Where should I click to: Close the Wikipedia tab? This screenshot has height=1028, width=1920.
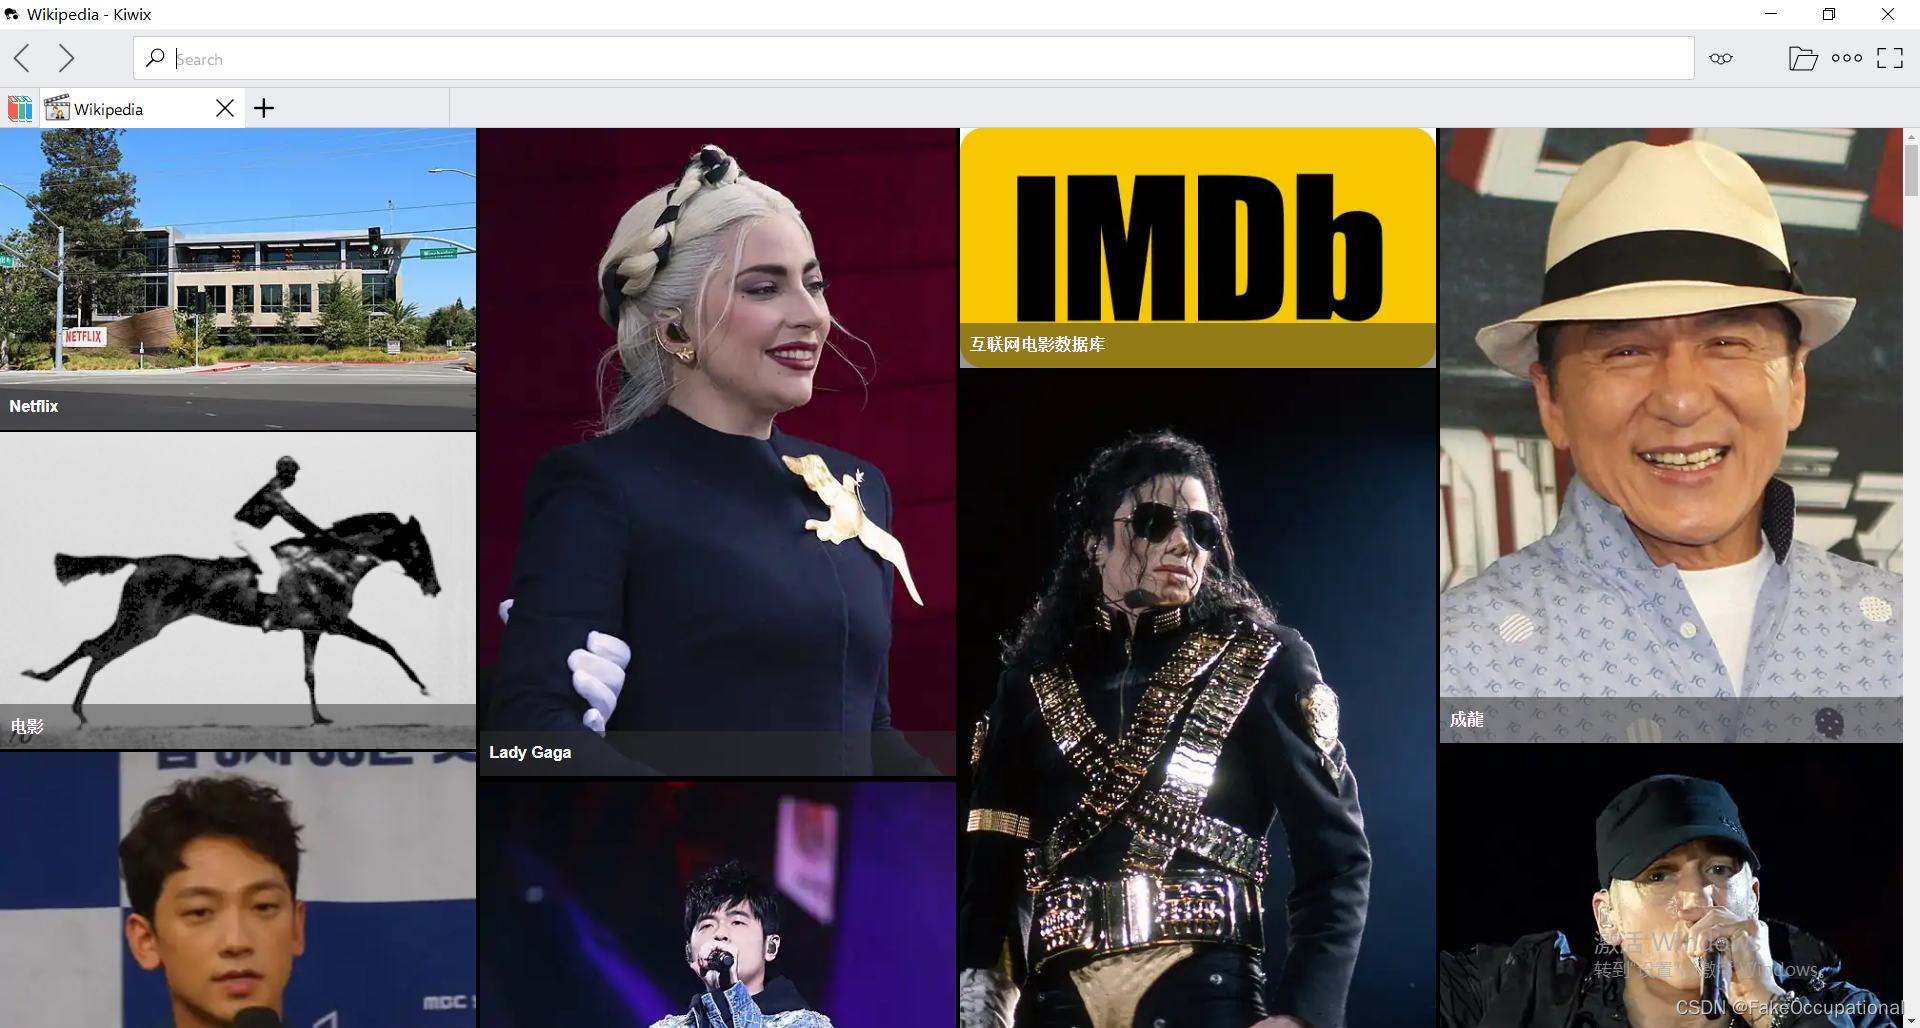point(225,108)
